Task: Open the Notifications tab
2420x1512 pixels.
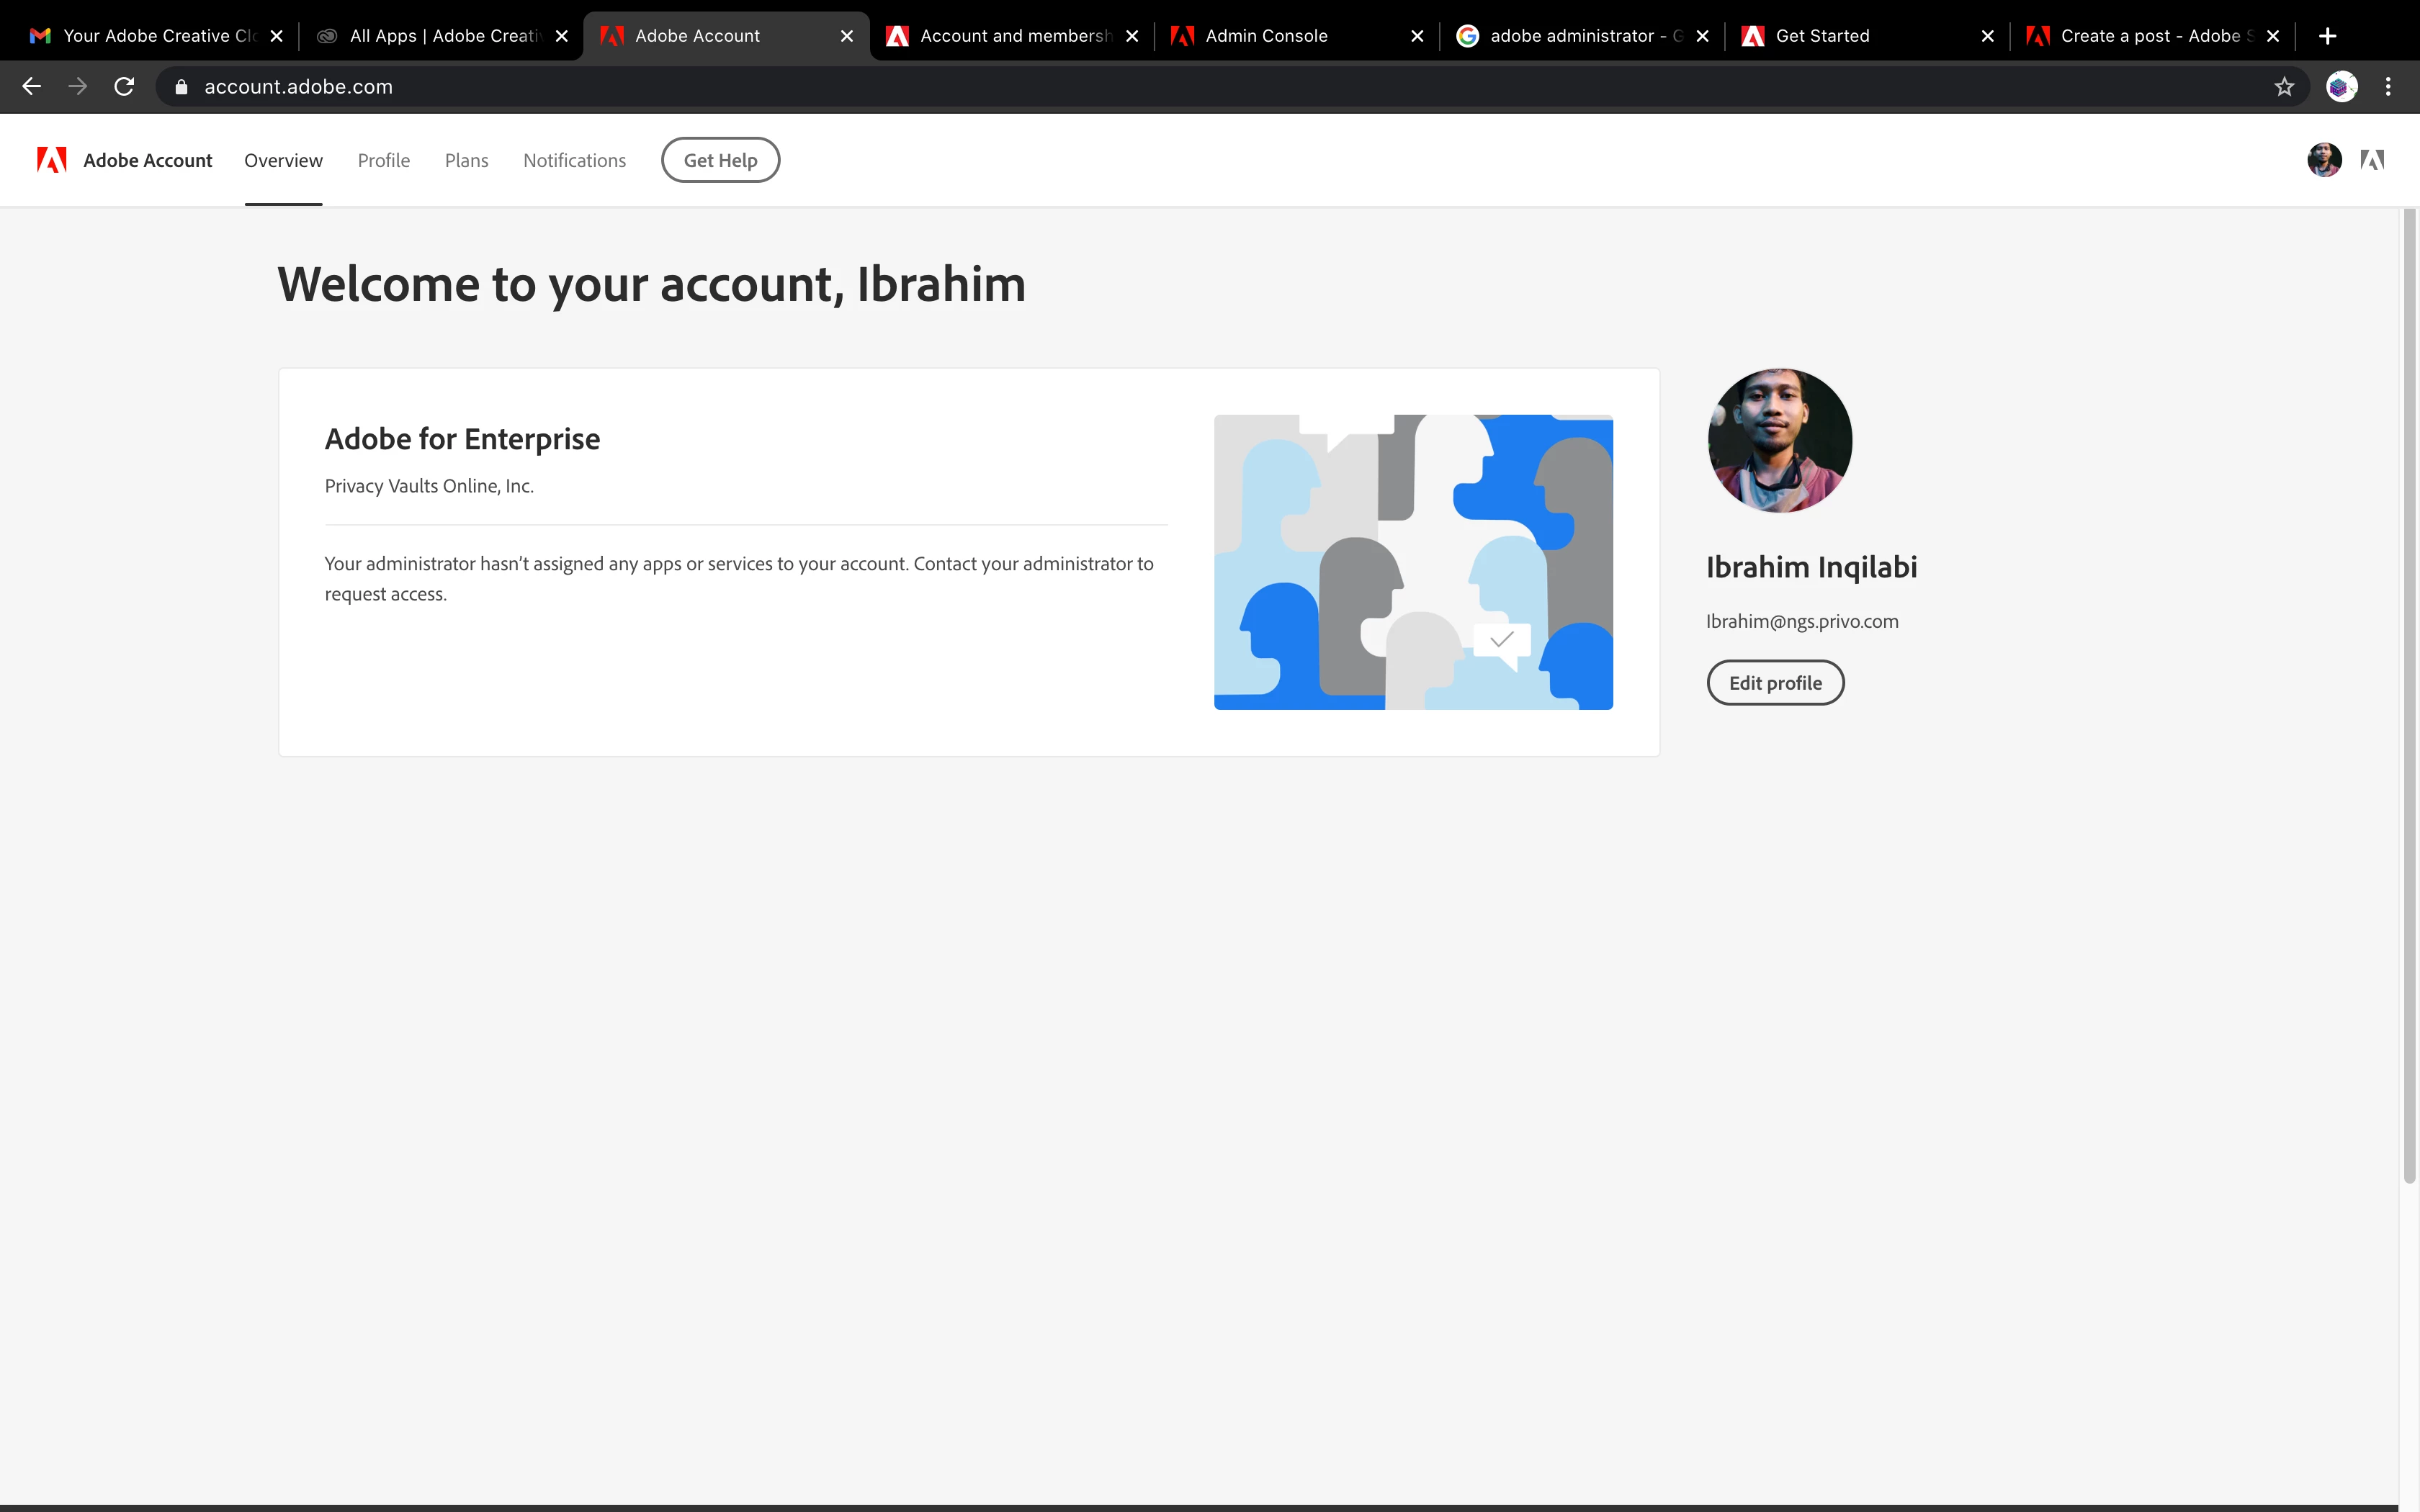Action: tap(574, 160)
